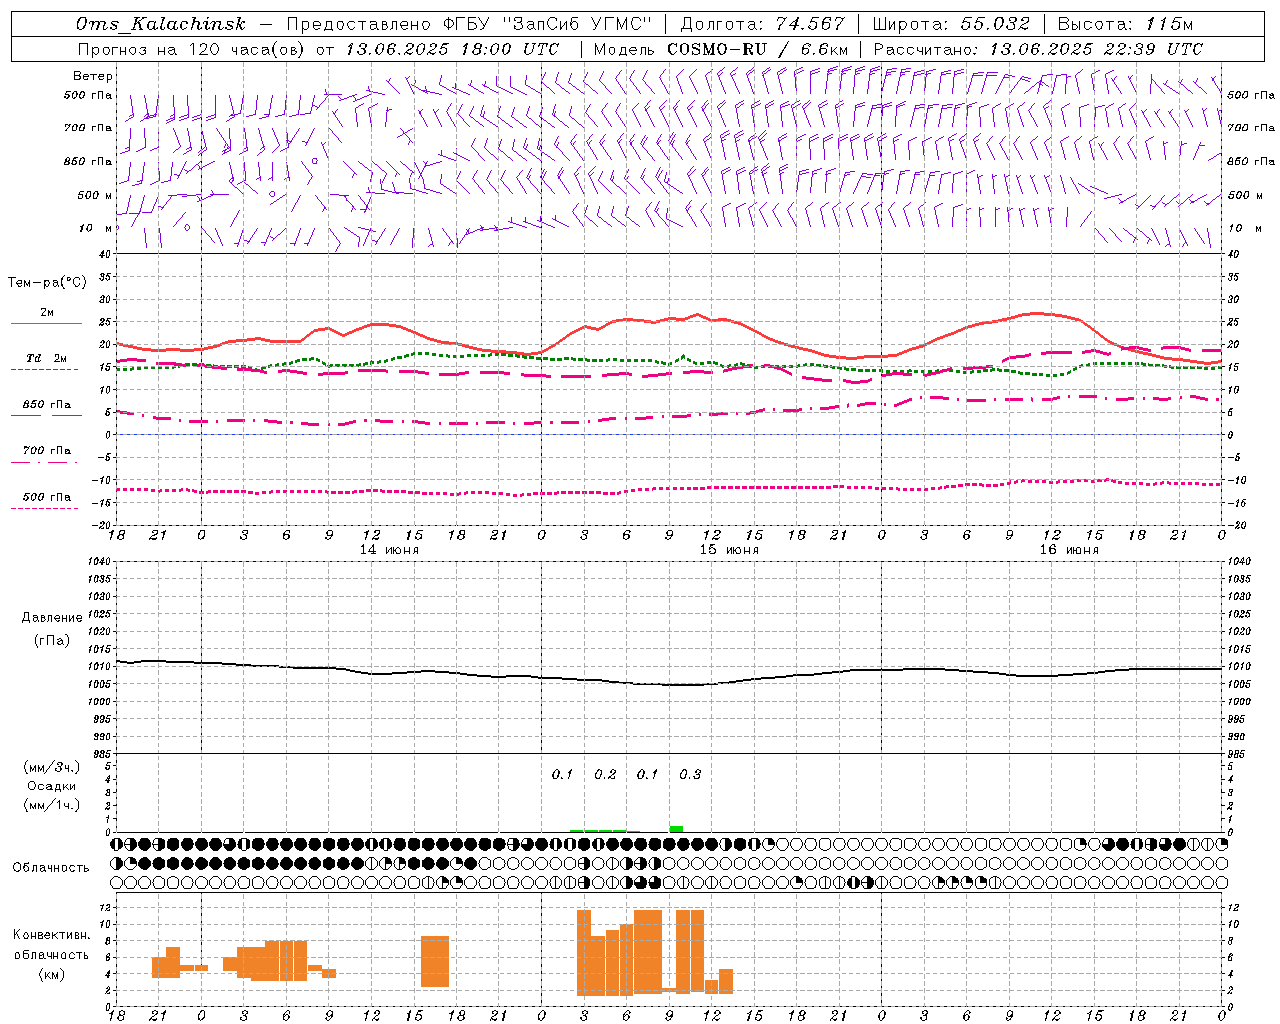This screenshot has height=1024, width=1280.
Task: Click the (гПа) unit under Давление
Action: click(52, 640)
